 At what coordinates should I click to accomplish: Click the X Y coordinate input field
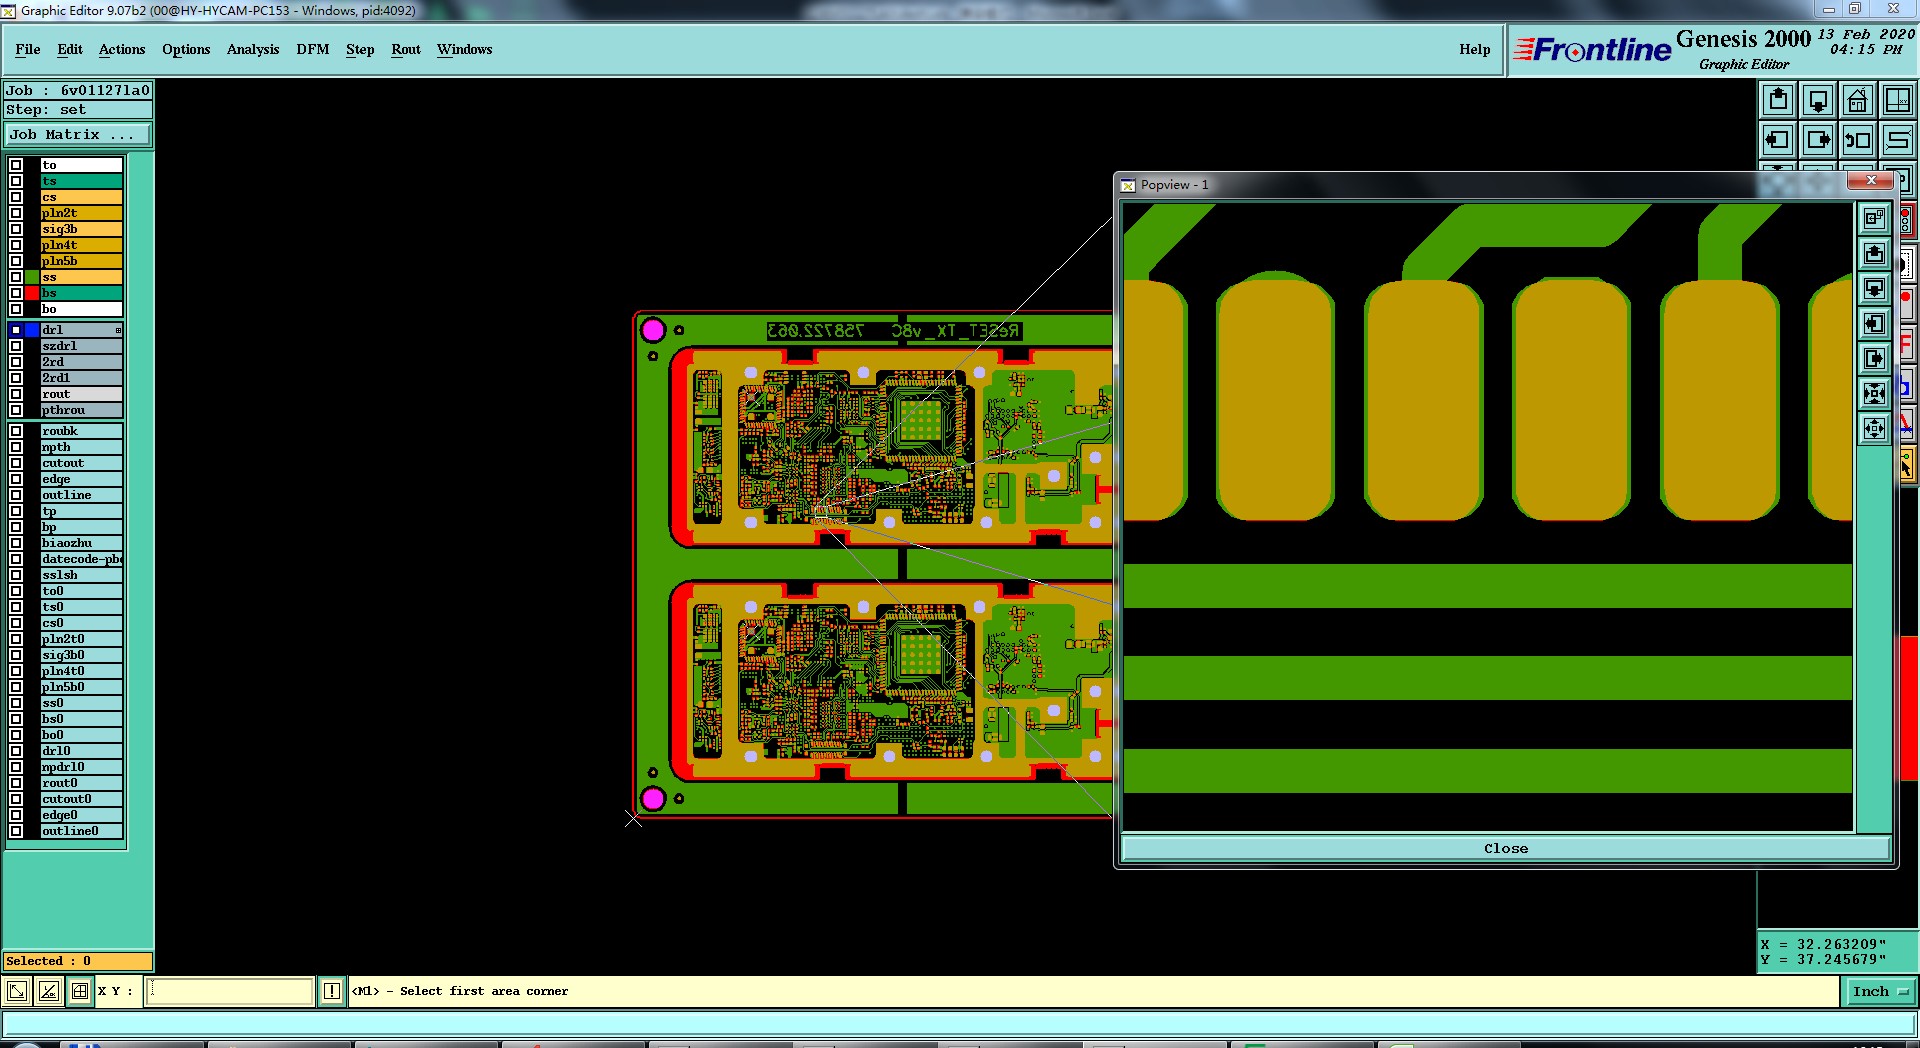point(231,991)
